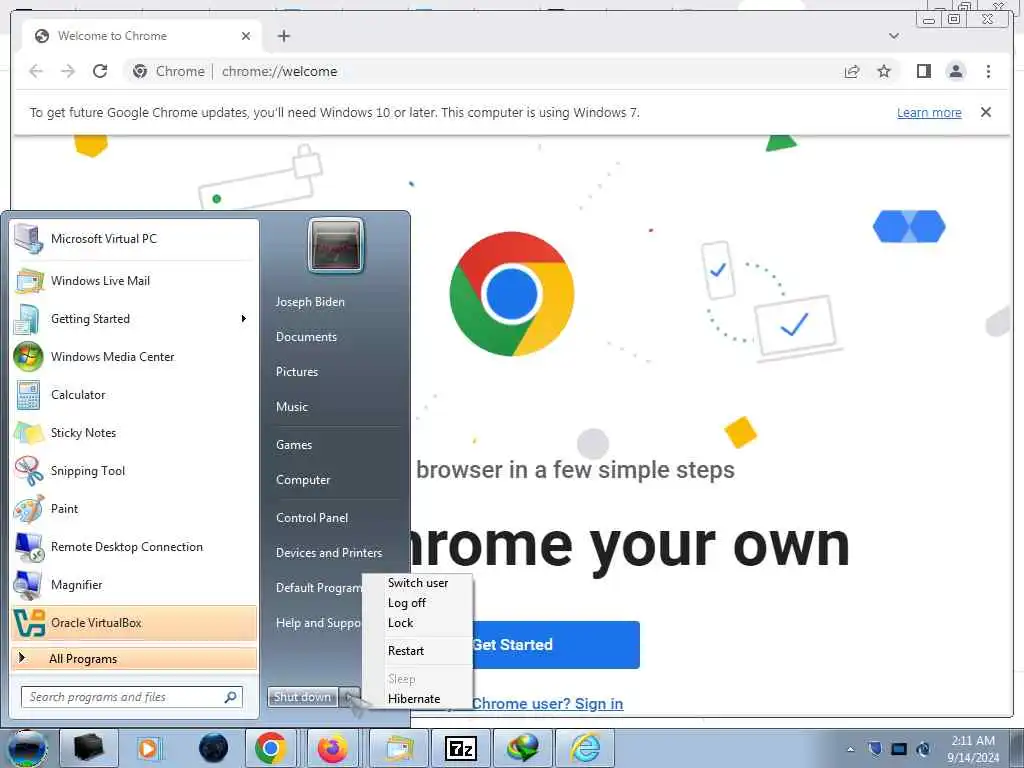
Task: Open Chrome tab search chevron
Action: coord(894,36)
